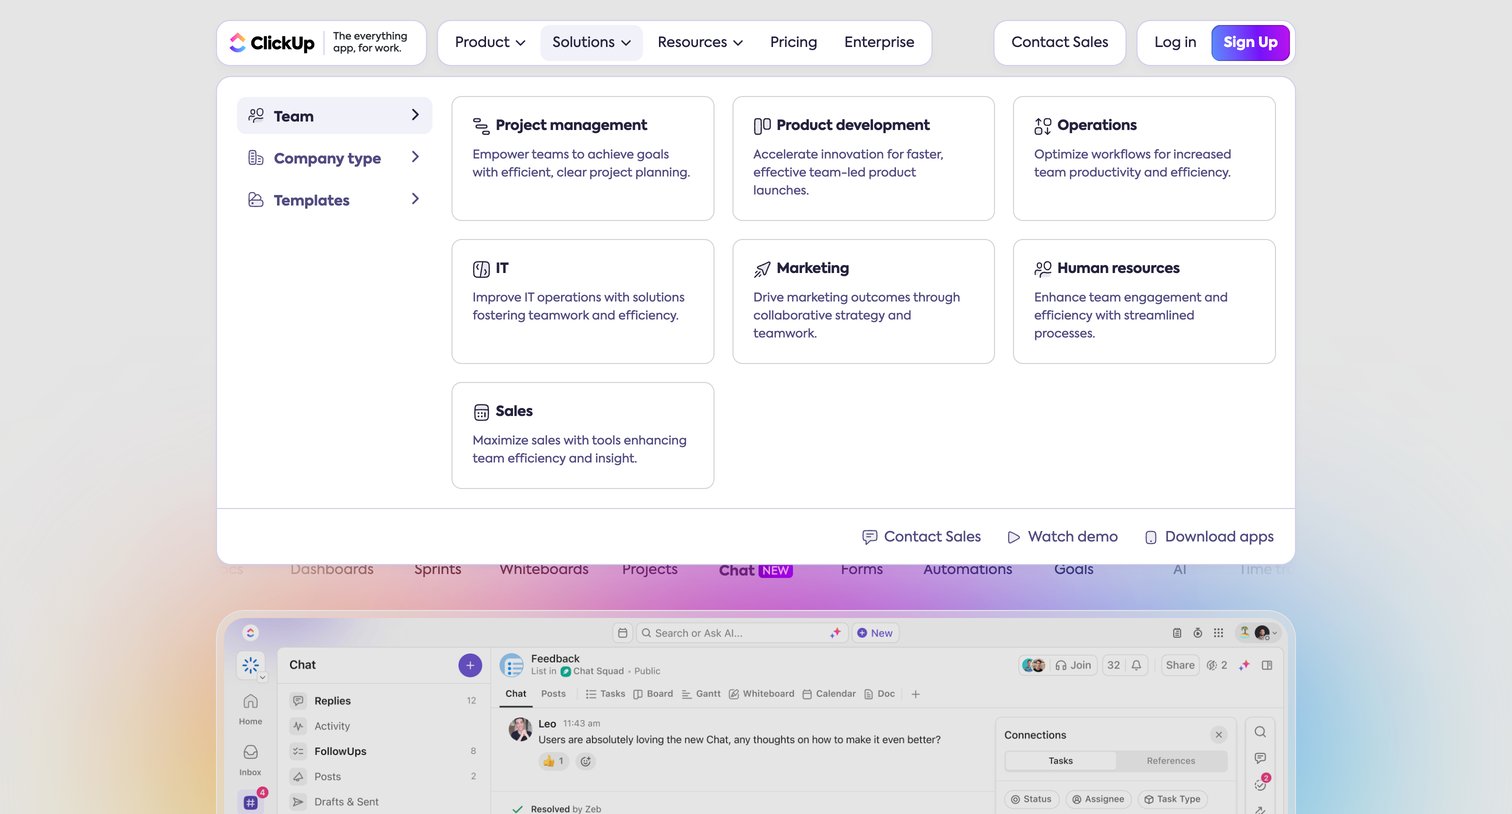
Task: Go to Home in the app sidebar
Action: [250, 708]
